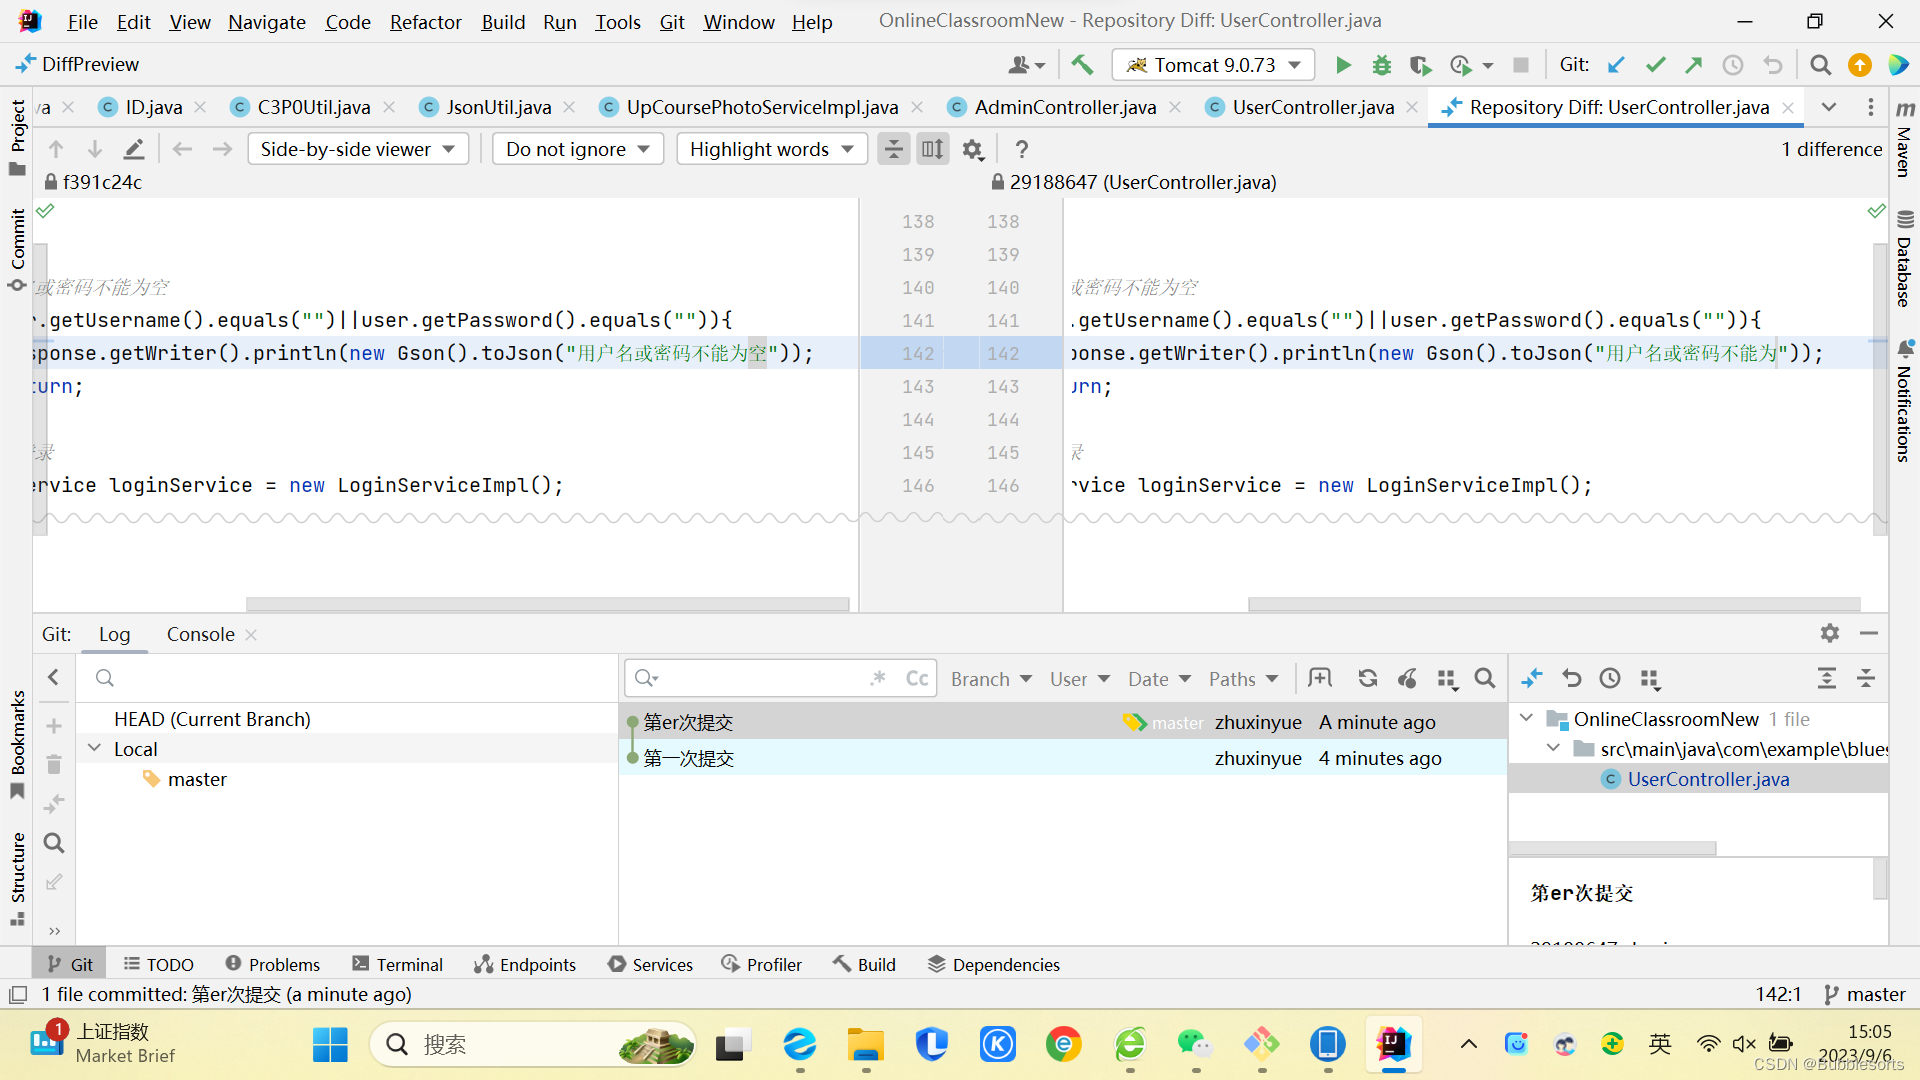The width and height of the screenshot is (1920, 1080).
Task: Toggle match case Cc in log search
Action: [916, 679]
